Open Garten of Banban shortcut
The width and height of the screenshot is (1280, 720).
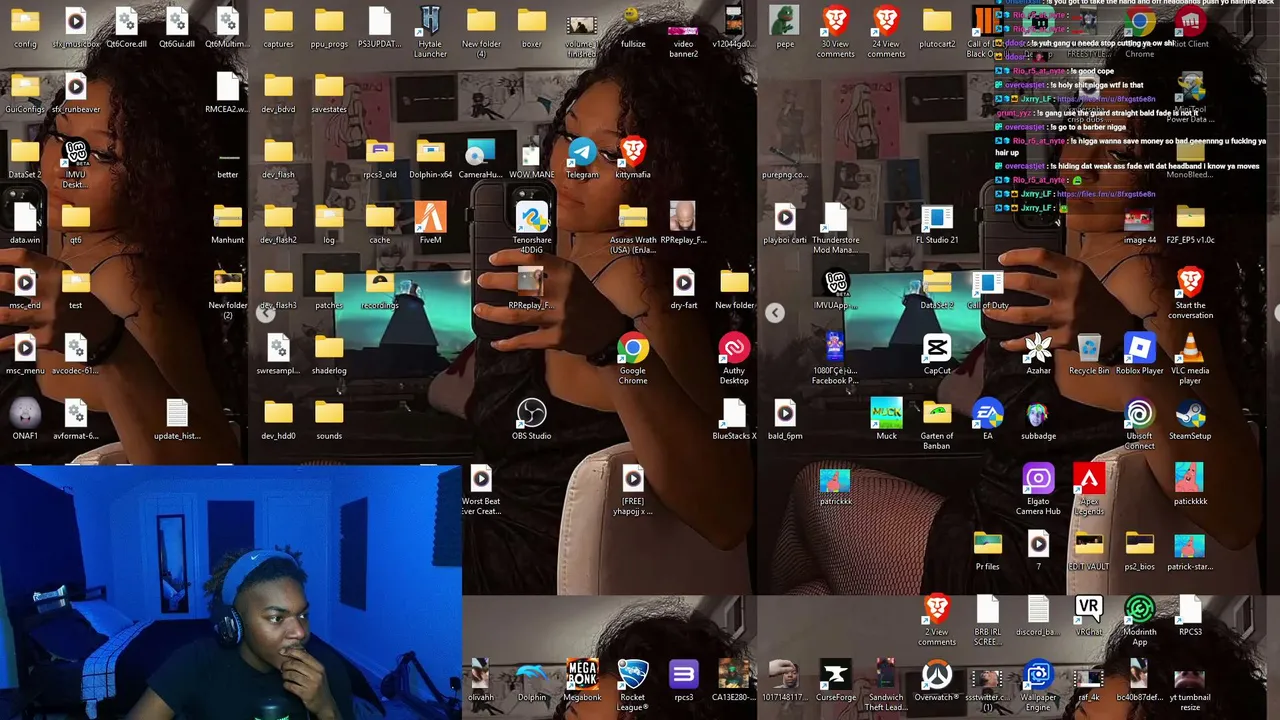937,413
